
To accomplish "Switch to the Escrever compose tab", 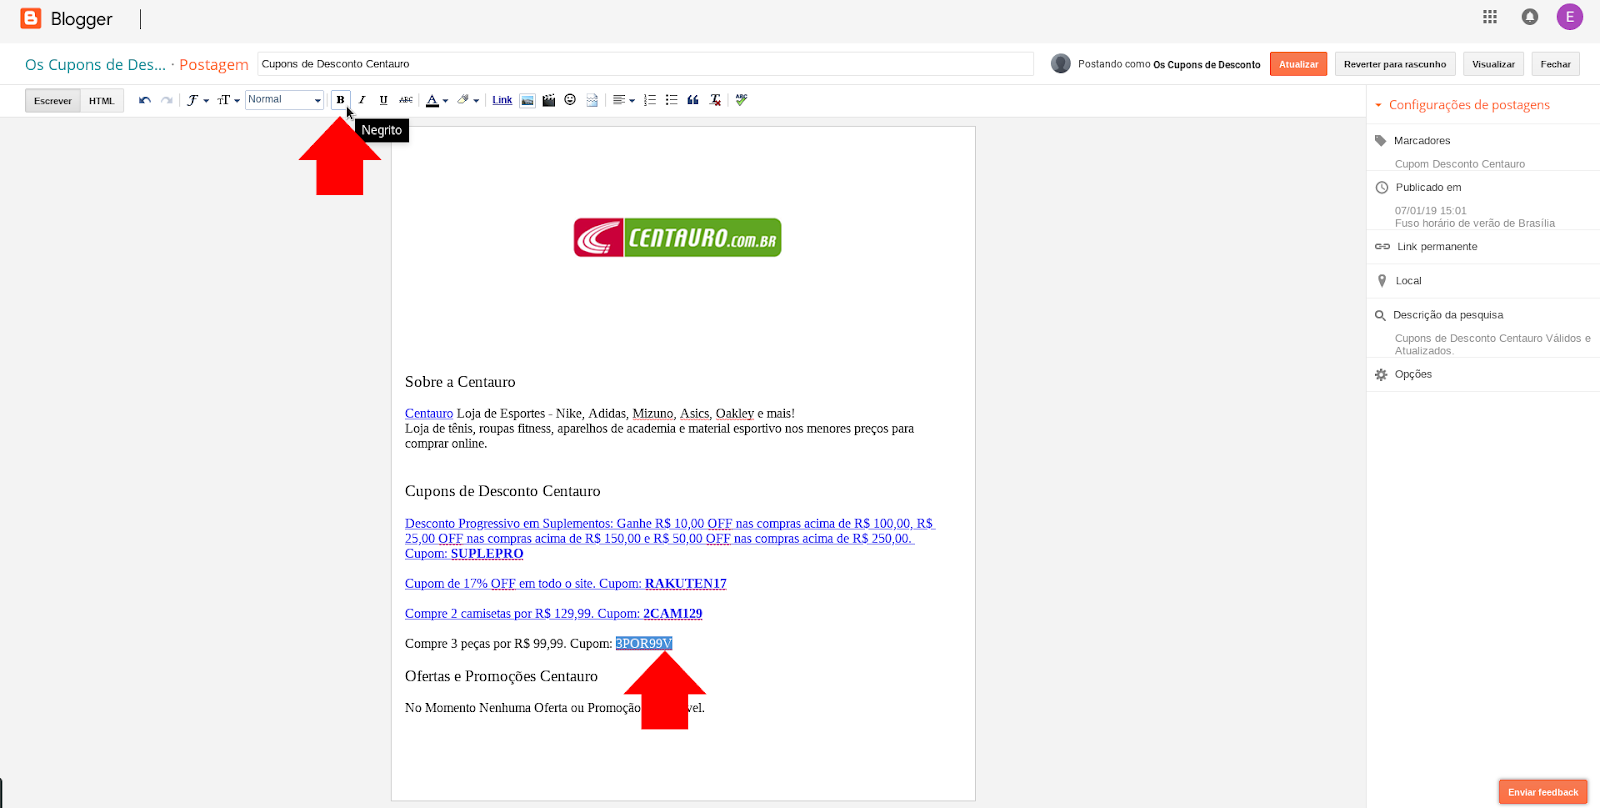I will click(53, 100).
